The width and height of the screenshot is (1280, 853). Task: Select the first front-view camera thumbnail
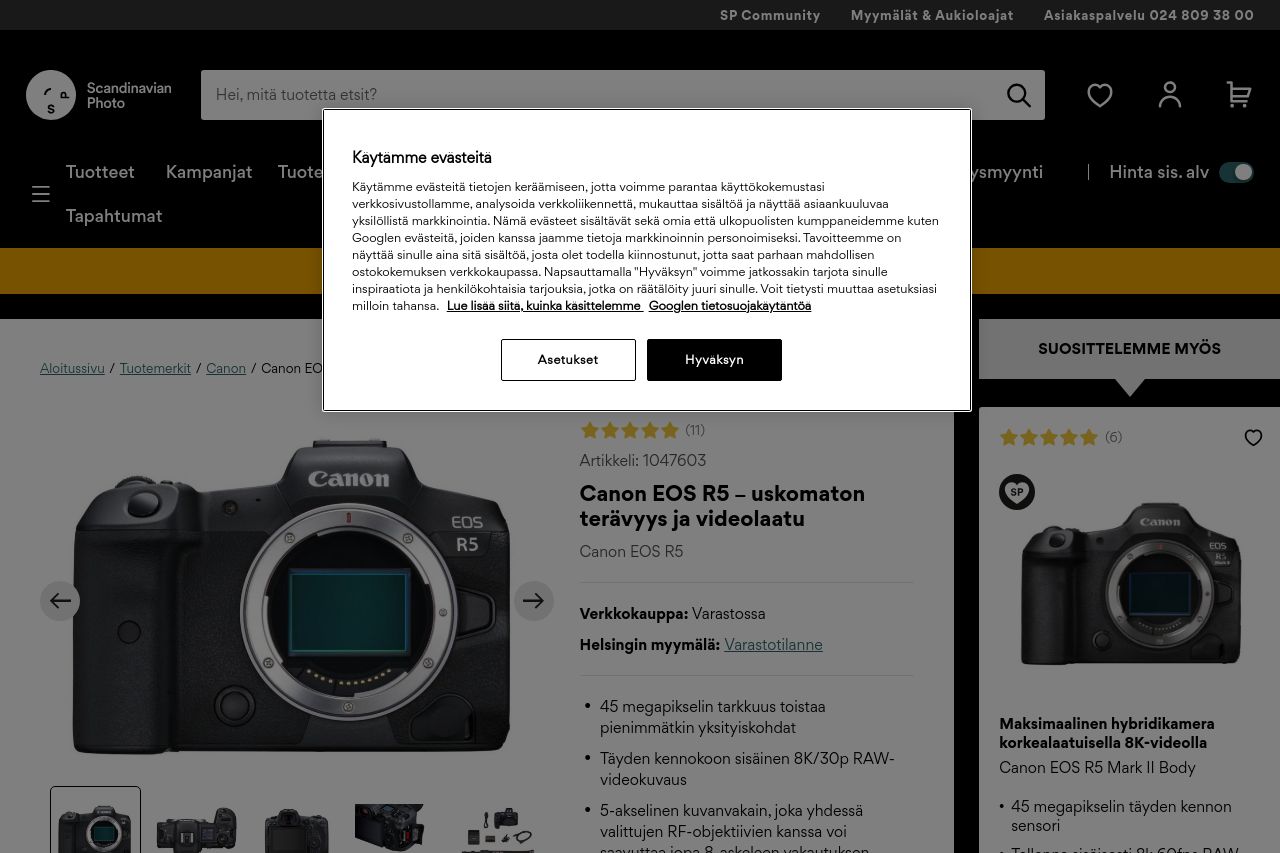tap(96, 821)
